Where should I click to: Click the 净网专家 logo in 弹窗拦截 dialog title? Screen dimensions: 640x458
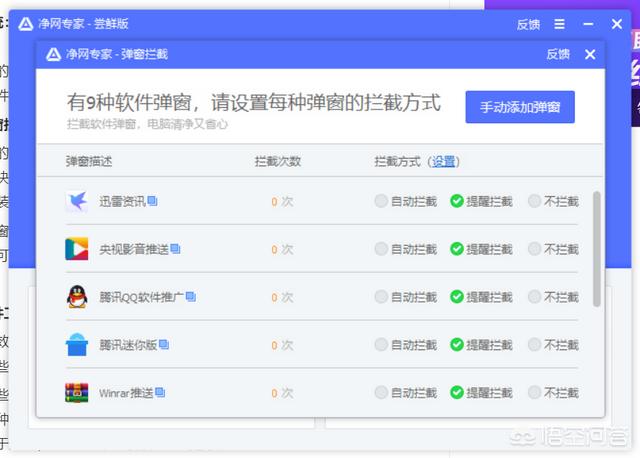coord(53,54)
